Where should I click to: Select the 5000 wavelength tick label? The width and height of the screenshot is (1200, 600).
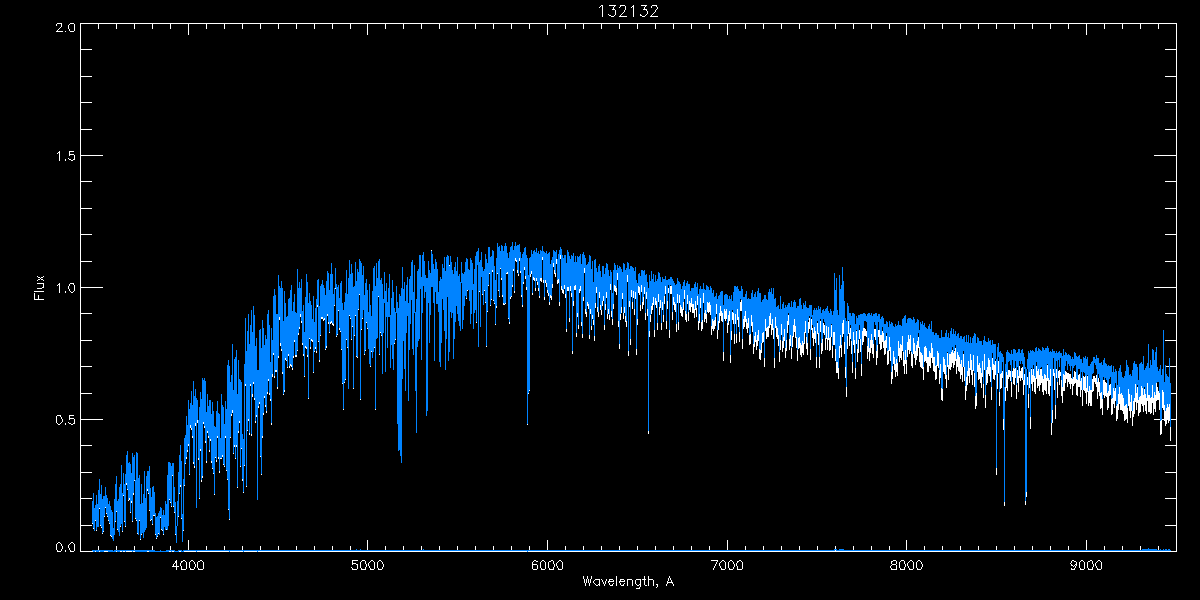pyautogui.click(x=367, y=563)
